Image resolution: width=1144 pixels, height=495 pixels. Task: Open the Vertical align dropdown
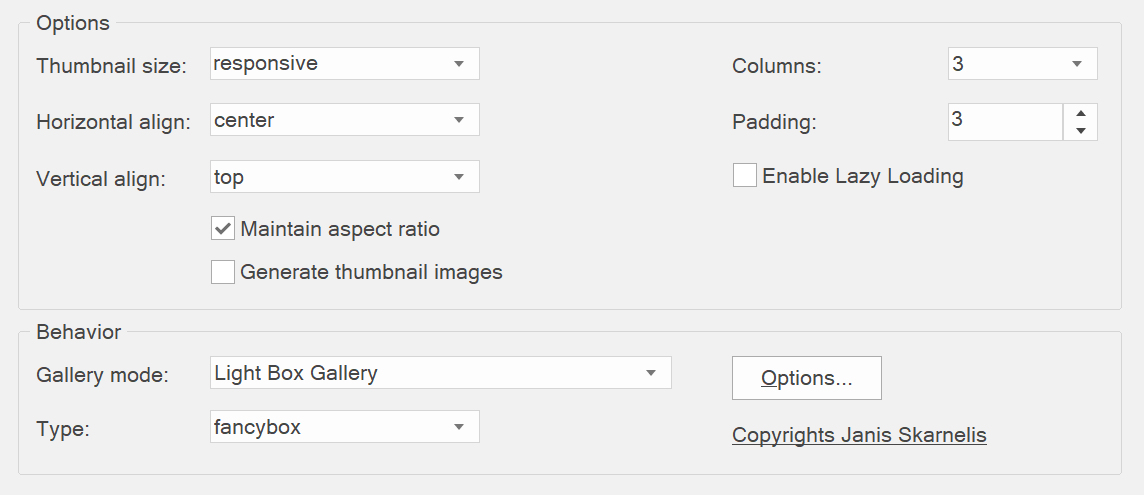pos(344,177)
